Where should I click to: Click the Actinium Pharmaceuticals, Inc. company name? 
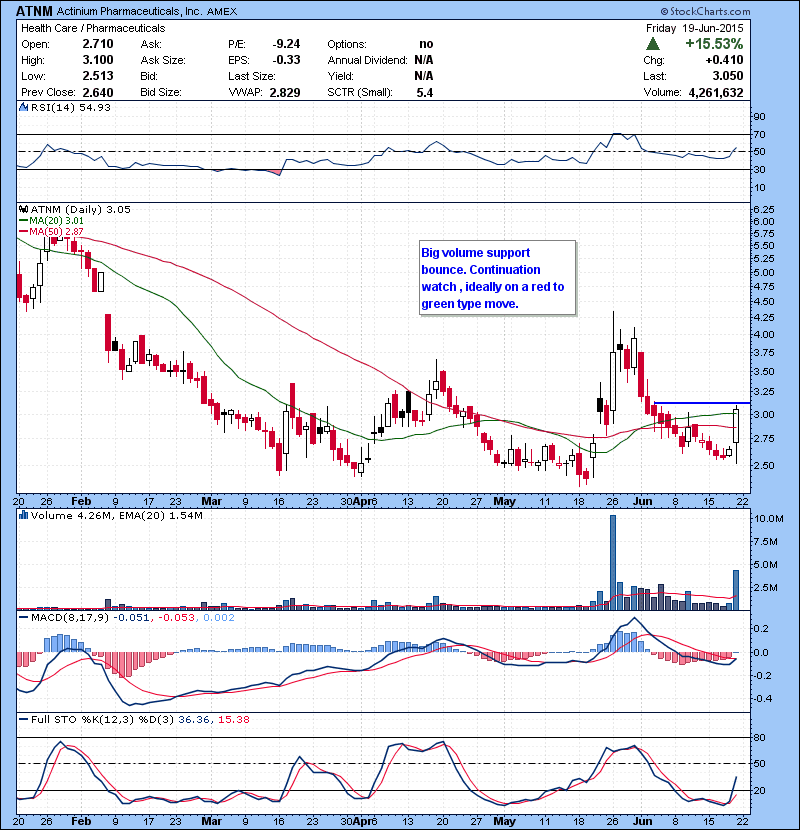(x=129, y=11)
